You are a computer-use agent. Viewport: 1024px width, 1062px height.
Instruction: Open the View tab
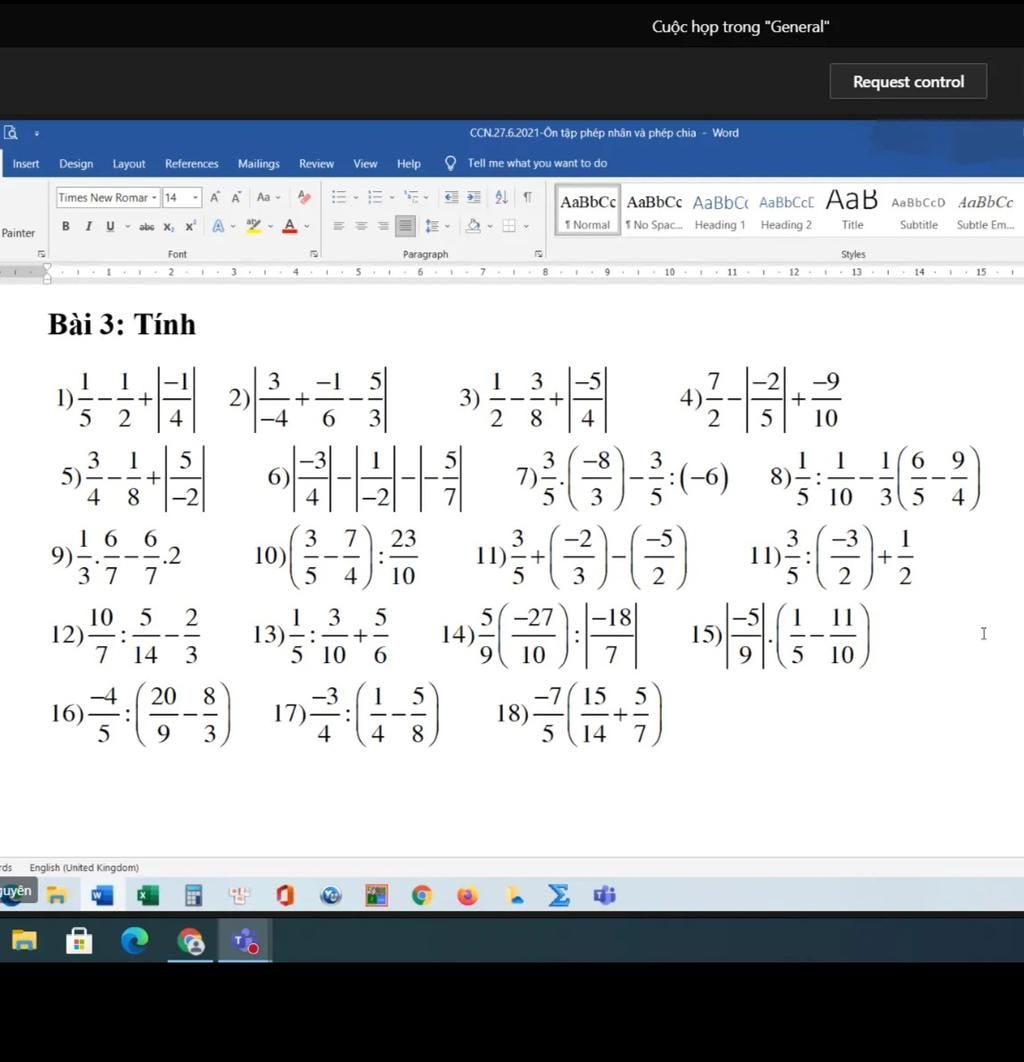[365, 163]
